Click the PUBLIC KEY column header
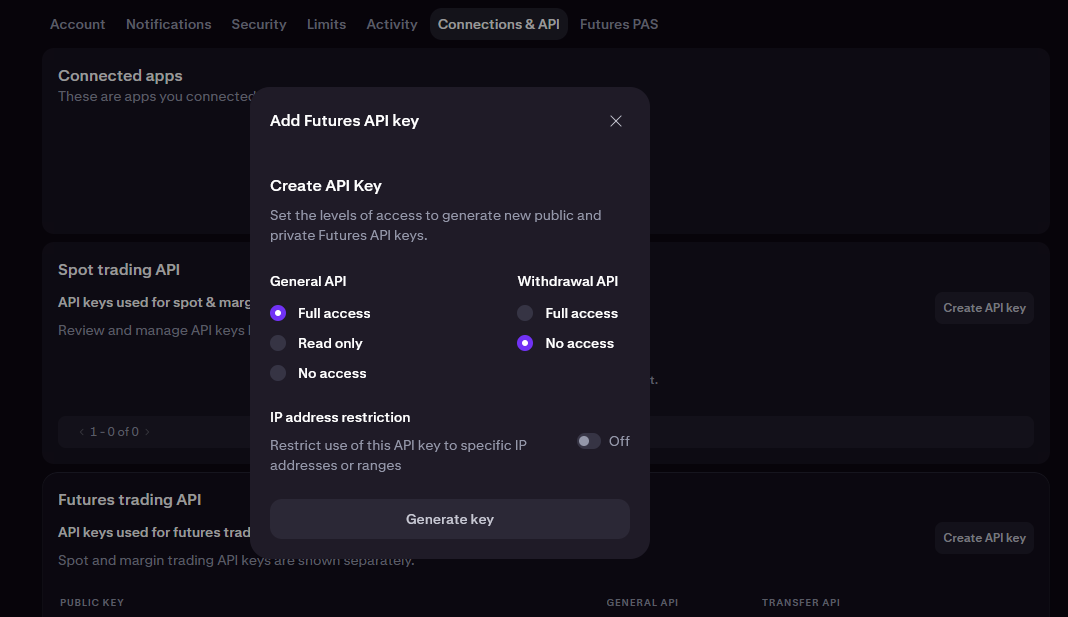 [x=92, y=603]
